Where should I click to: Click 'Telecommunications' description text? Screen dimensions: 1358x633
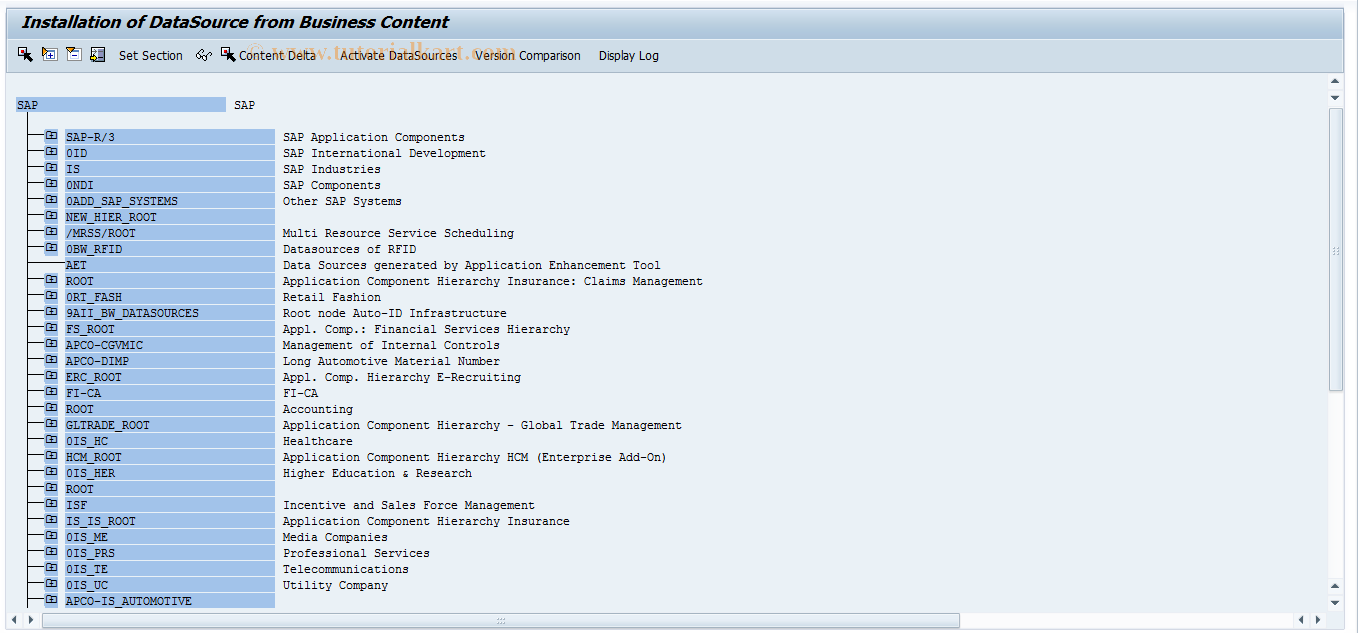click(x=345, y=569)
